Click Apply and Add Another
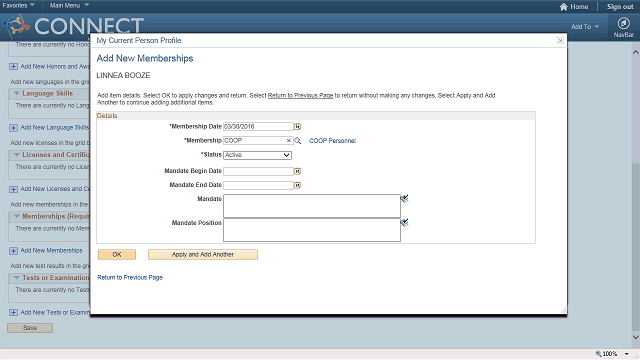The height and width of the screenshot is (360, 640). coord(203,254)
